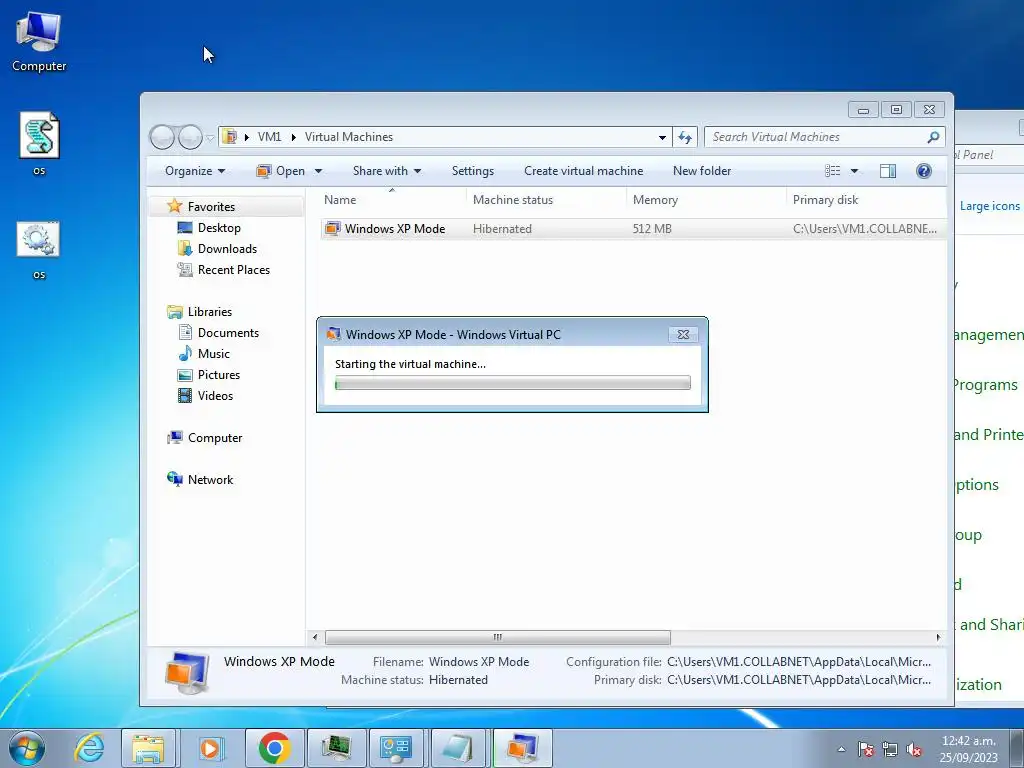This screenshot has height=768, width=1024.
Task: Click Settings in the toolbar
Action: coord(473,171)
